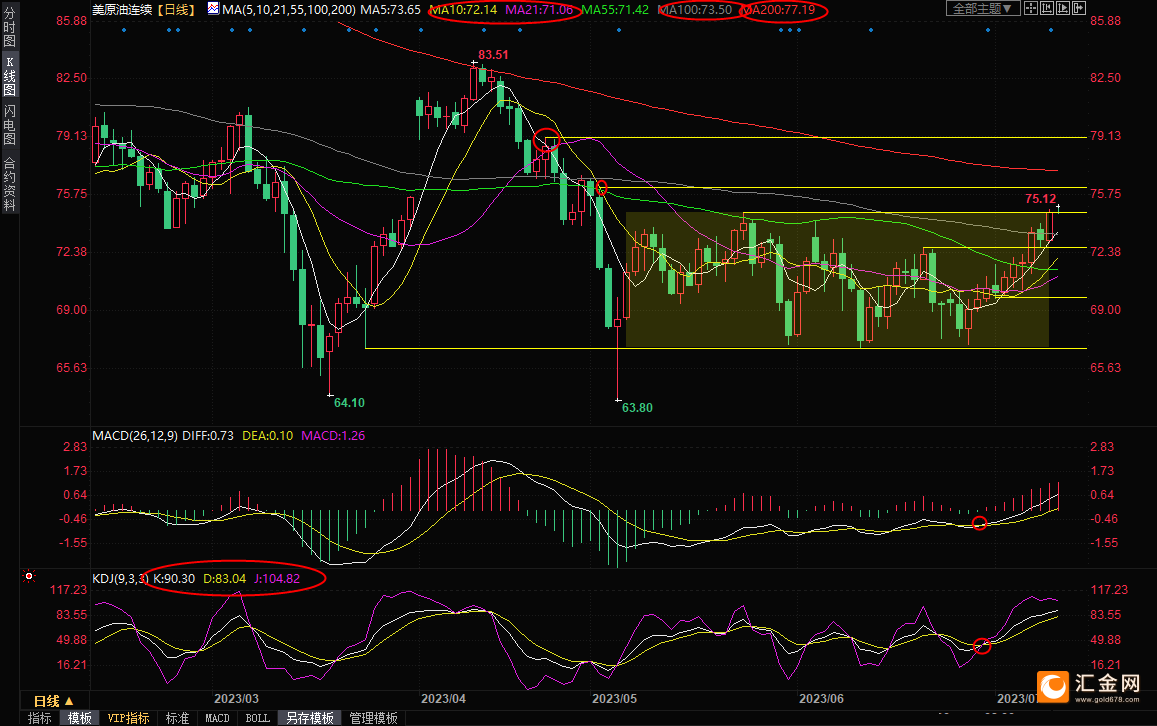The image size is (1157, 726).
Task: Click the MA55:71.42 value label
Action: tap(615, 10)
